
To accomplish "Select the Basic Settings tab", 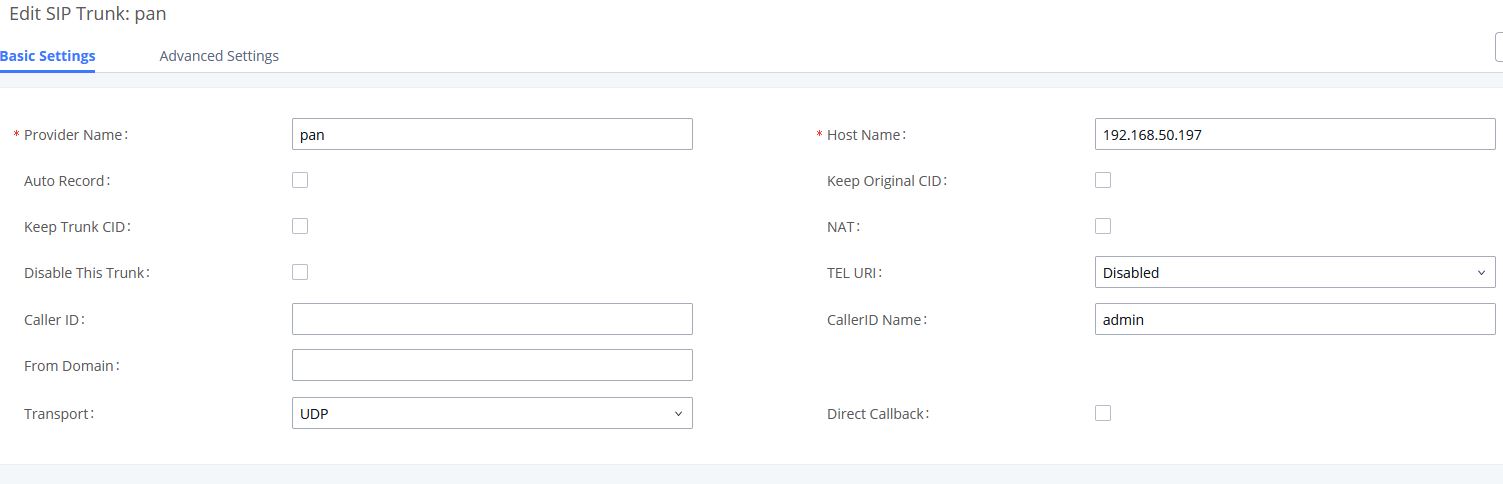I will coord(47,56).
